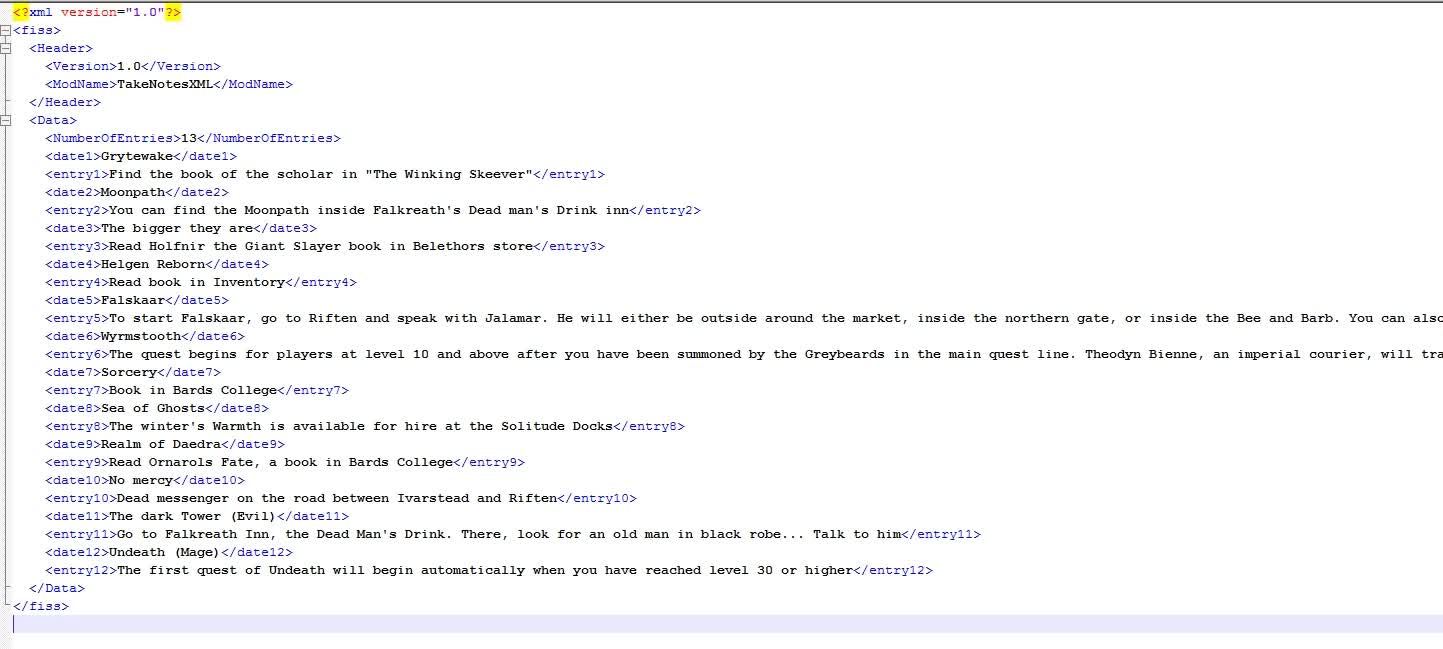This screenshot has height=649, width=1443.
Task: Click date12 Undeath (Mage) line
Action: 169,552
